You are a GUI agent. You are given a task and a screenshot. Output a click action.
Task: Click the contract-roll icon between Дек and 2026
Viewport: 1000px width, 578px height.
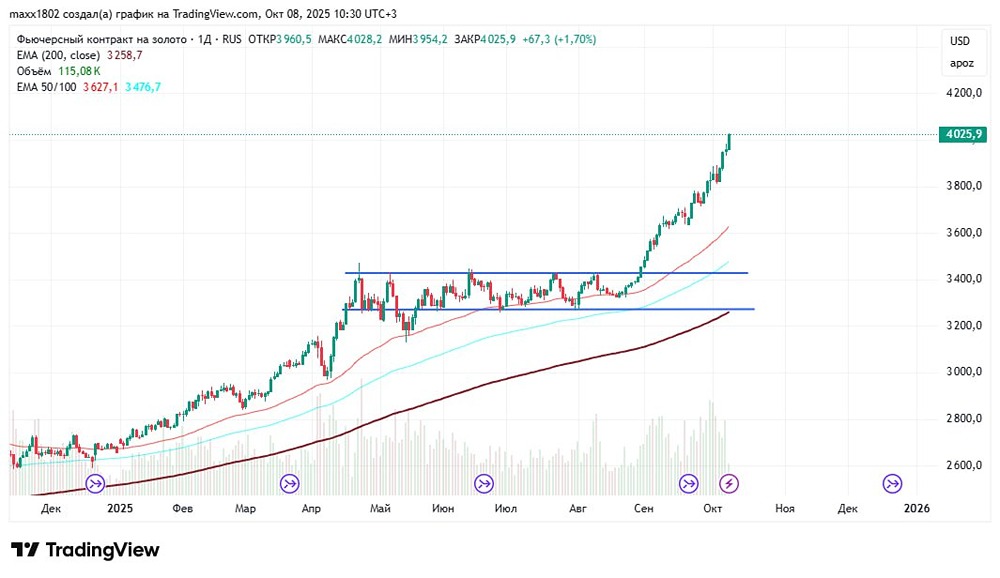(x=892, y=484)
